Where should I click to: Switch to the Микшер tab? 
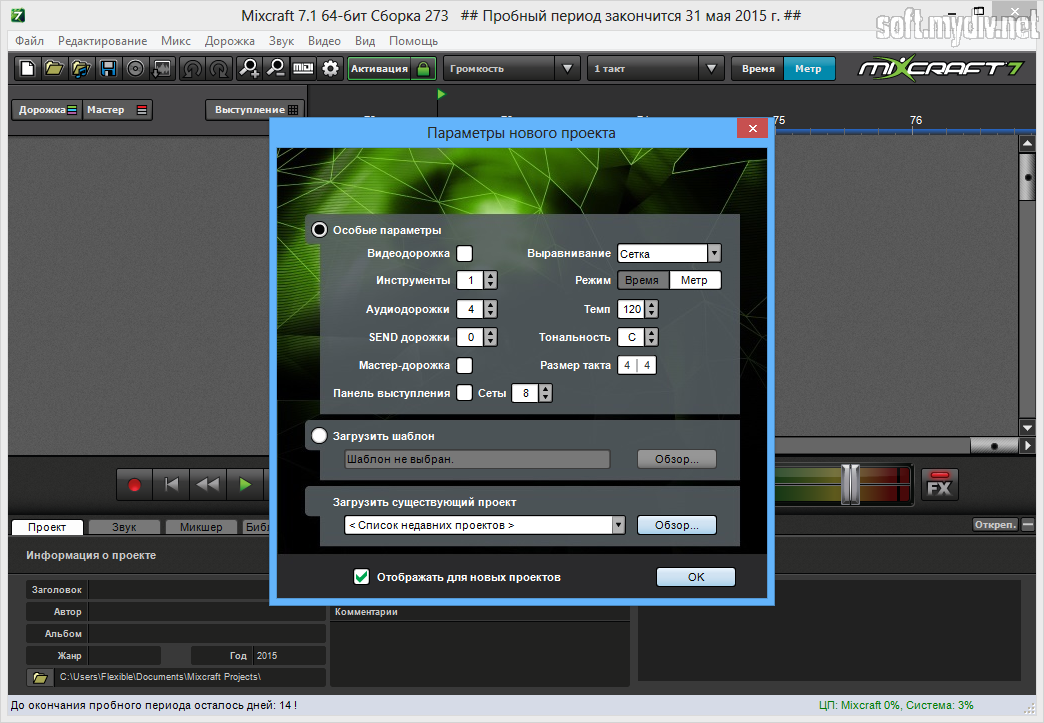click(201, 527)
